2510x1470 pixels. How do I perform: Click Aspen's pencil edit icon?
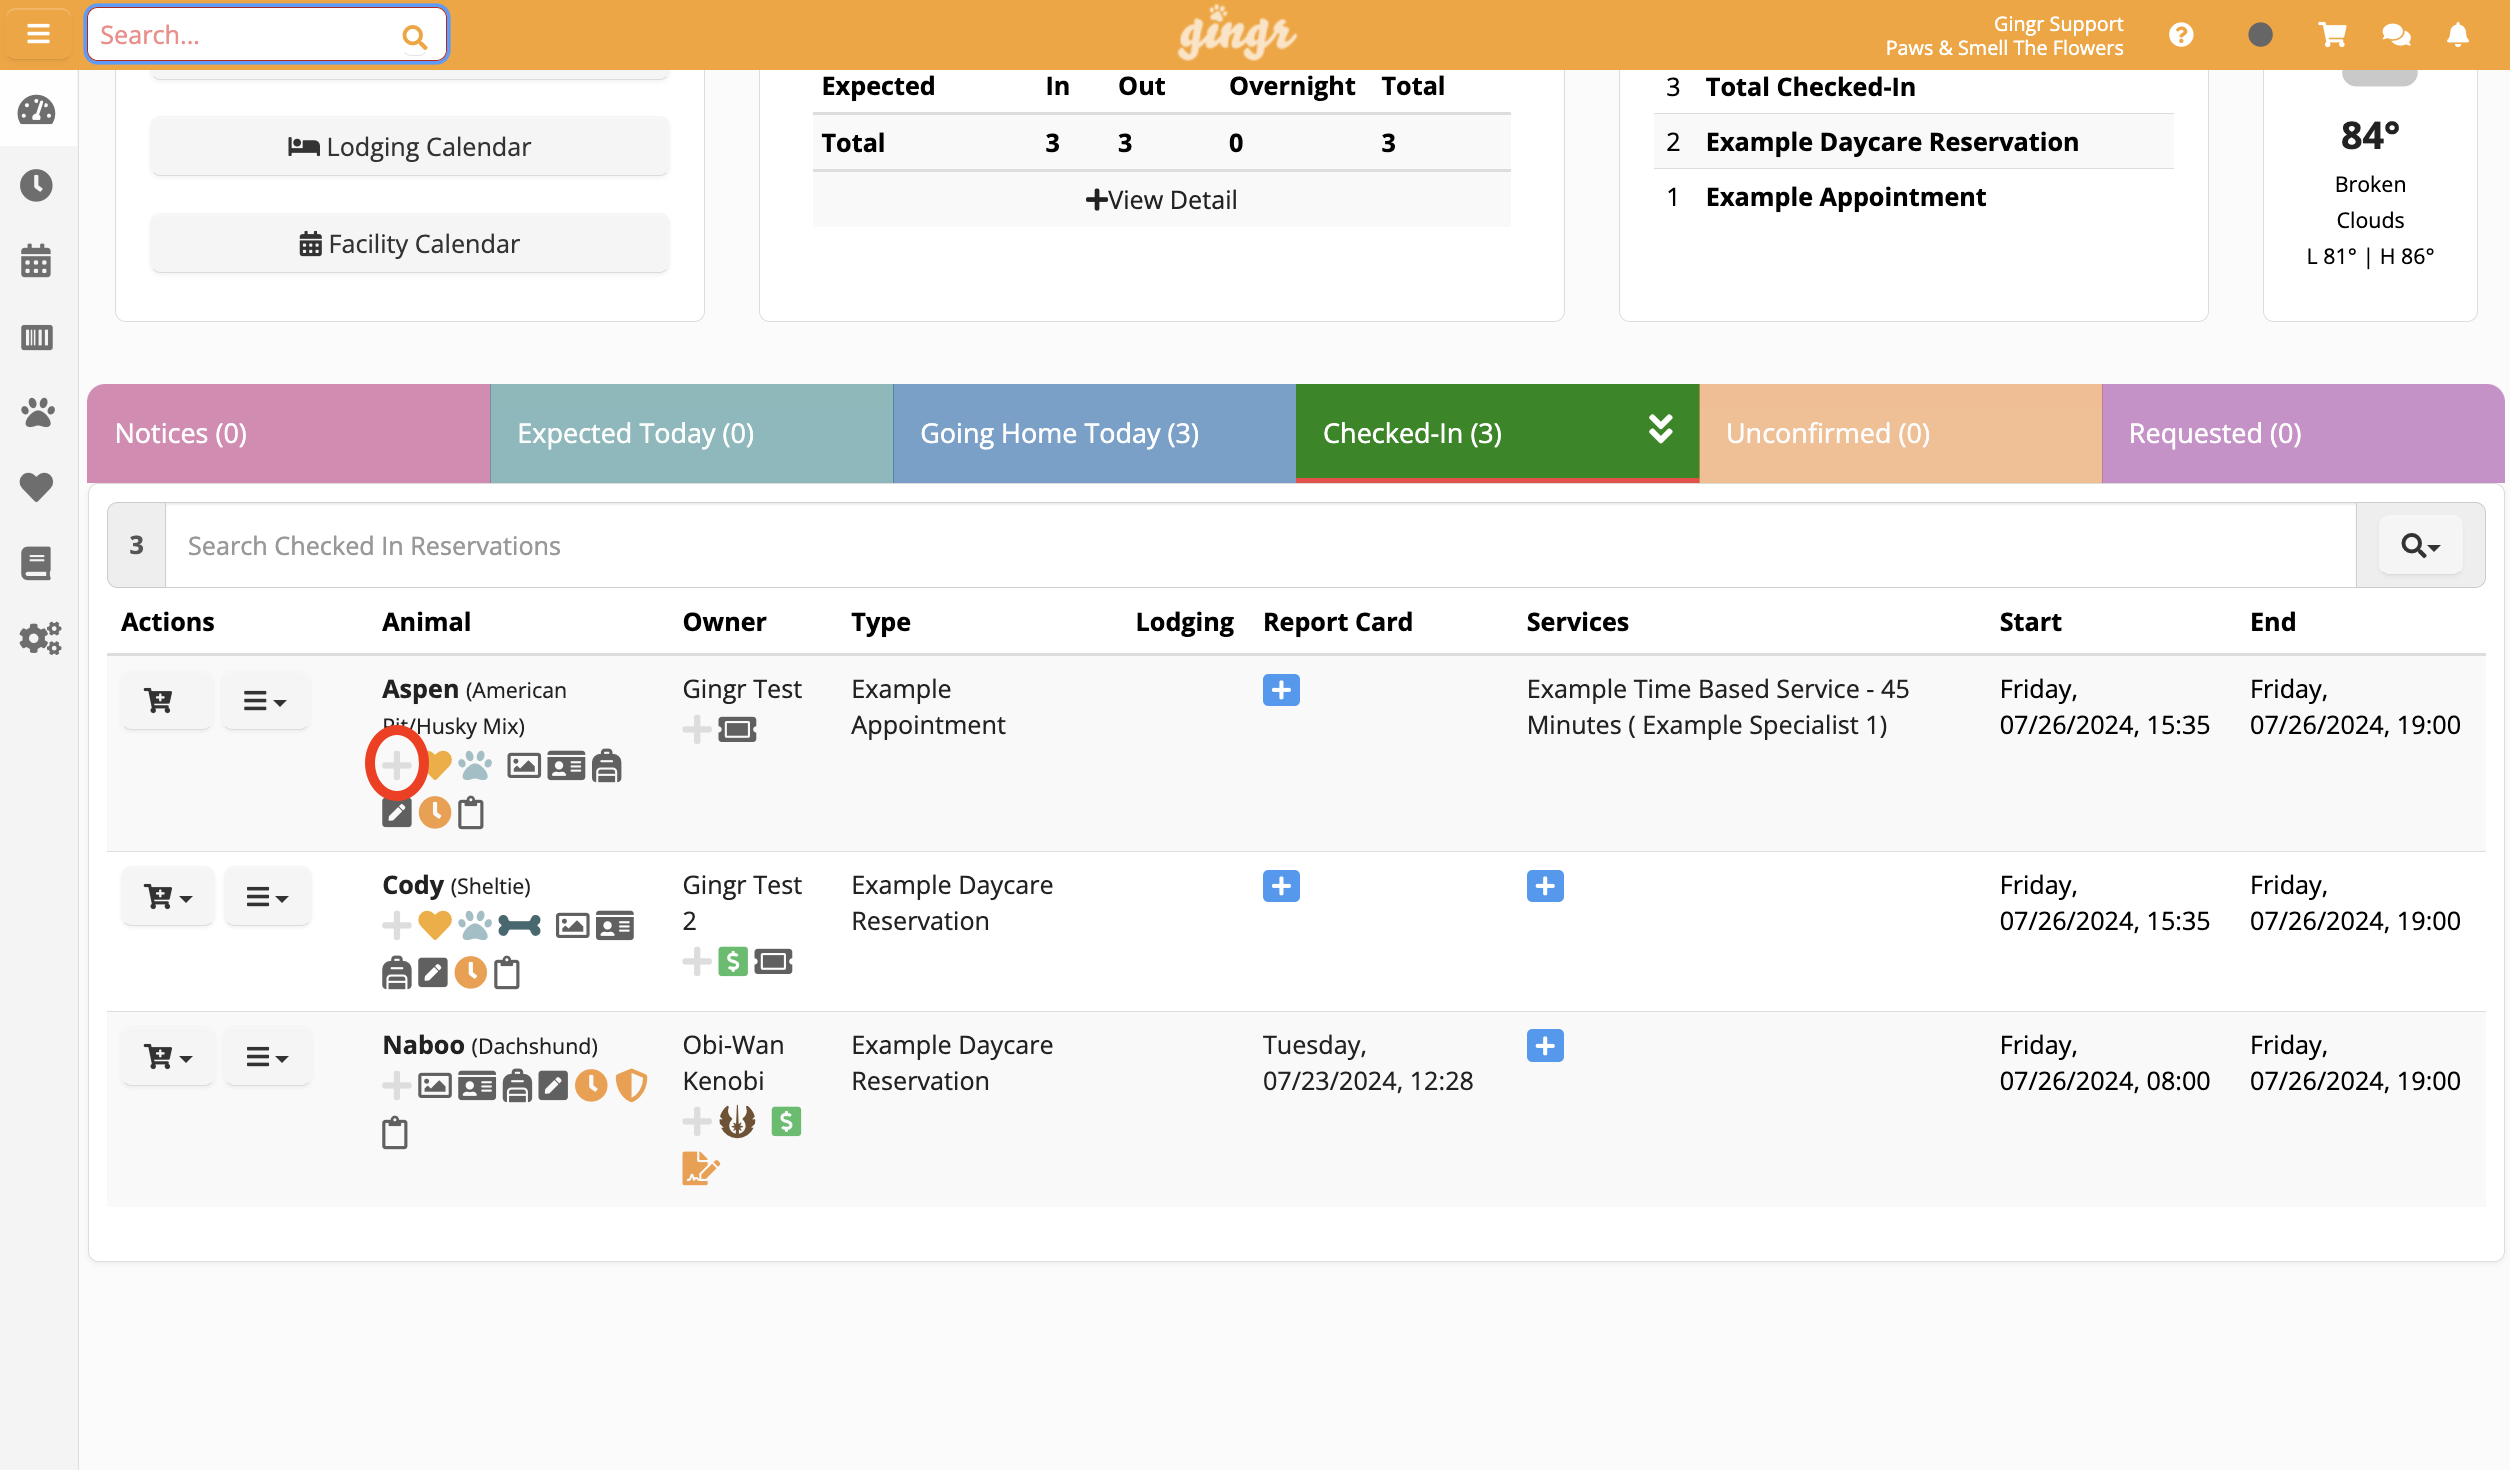click(x=396, y=812)
